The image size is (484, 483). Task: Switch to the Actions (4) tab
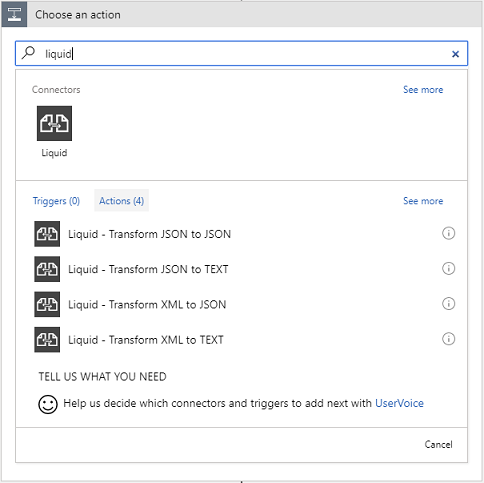pyautogui.click(x=122, y=201)
